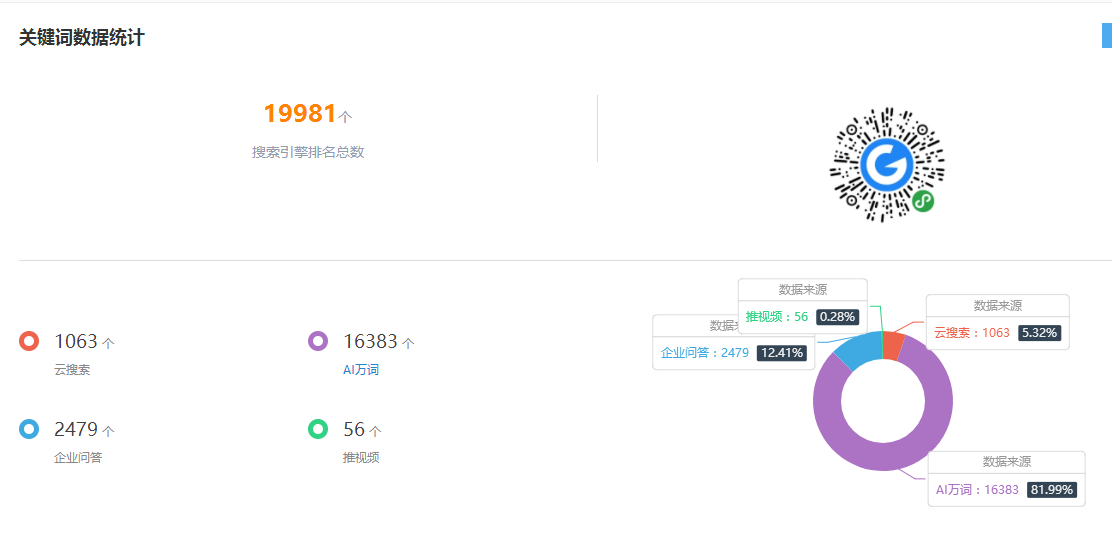The image size is (1112, 550).
Task: Click the 1063 云搜索 count
Action: tap(75, 342)
